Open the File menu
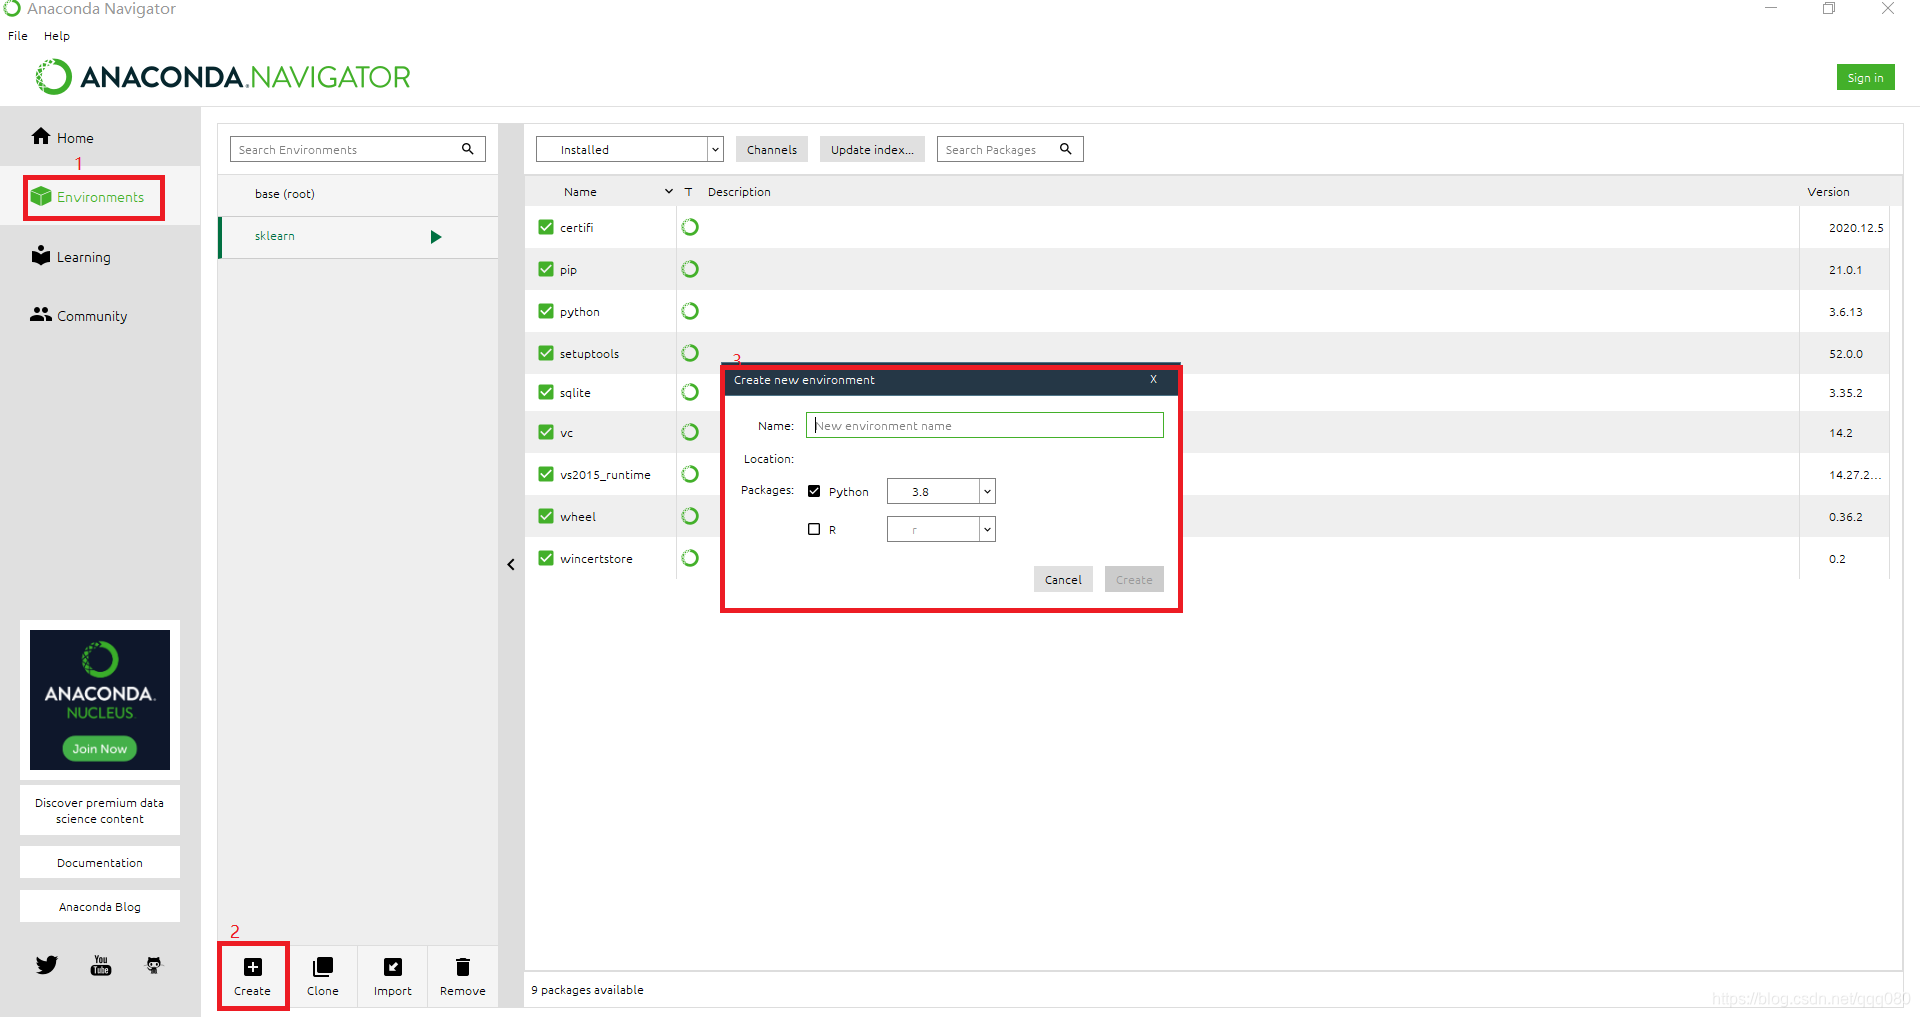 pos(18,35)
